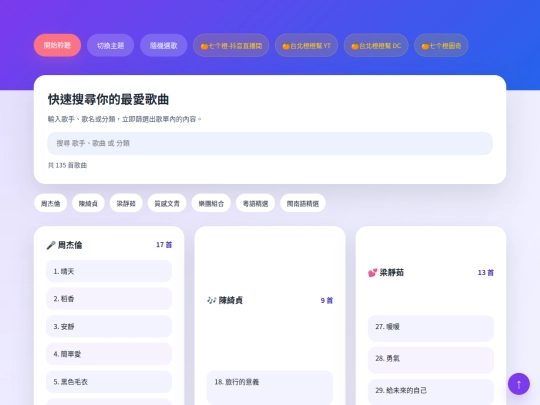Select song 5. 黑色毛衣

pos(109,382)
